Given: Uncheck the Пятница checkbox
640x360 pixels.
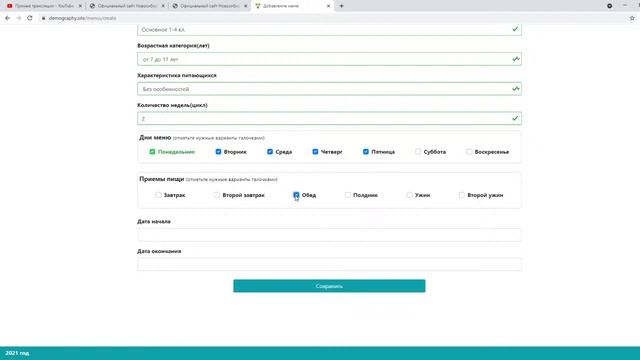Looking at the screenshot, I should coord(366,152).
